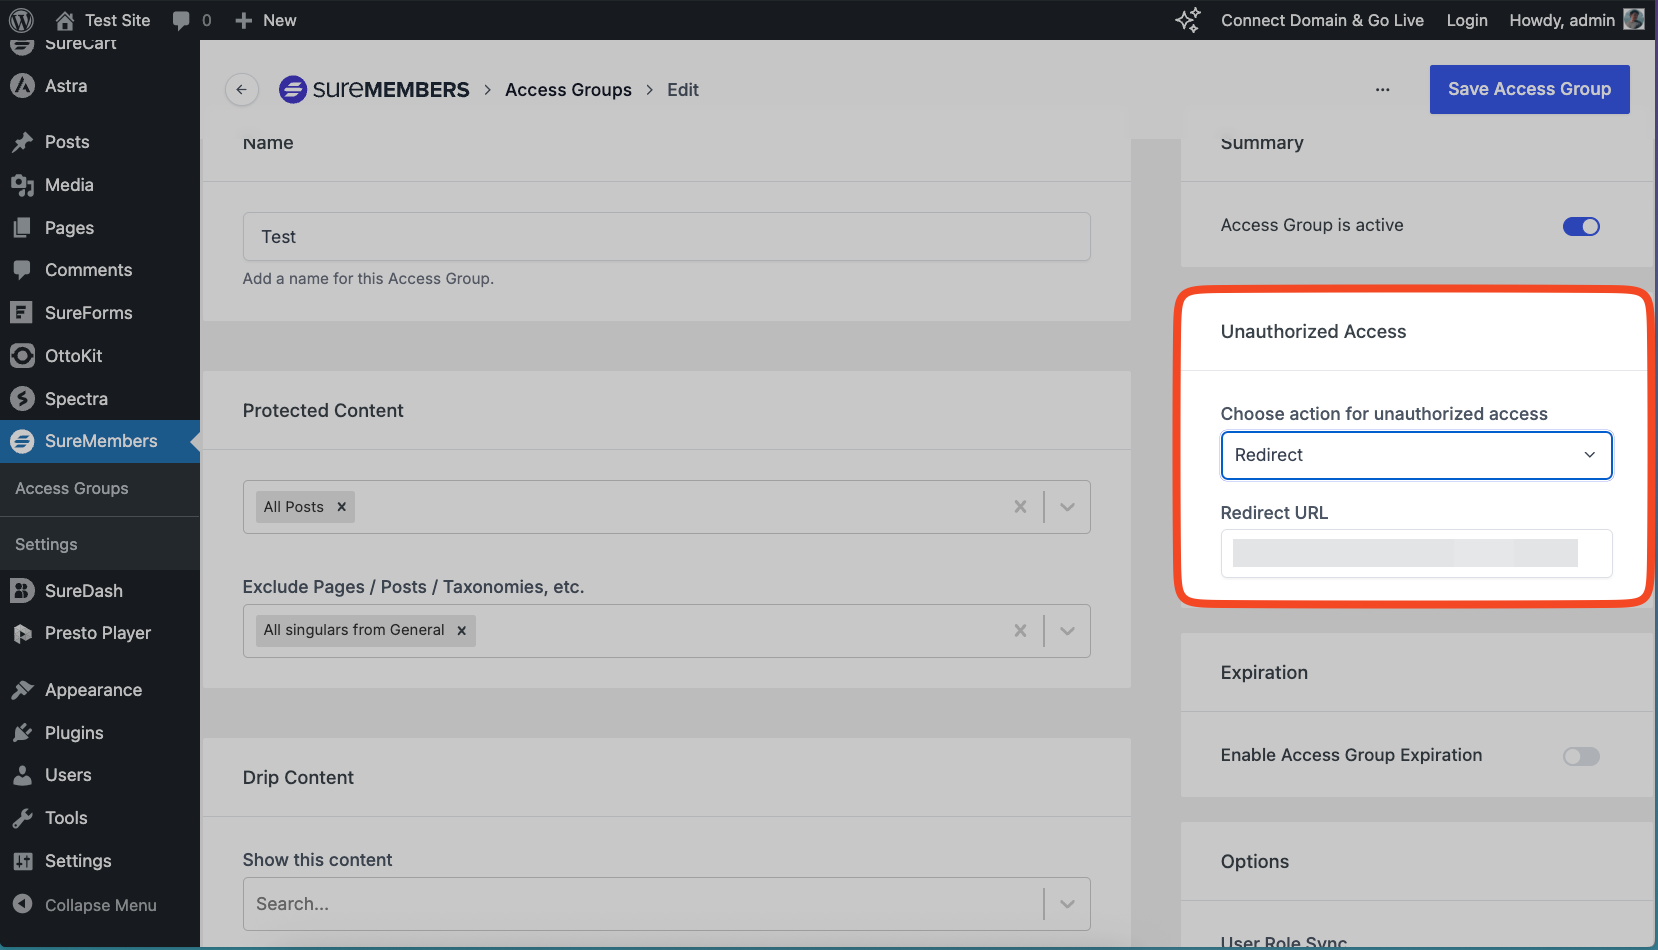Click the Tools wrench icon
This screenshot has height=950, width=1658.
tap(22, 818)
